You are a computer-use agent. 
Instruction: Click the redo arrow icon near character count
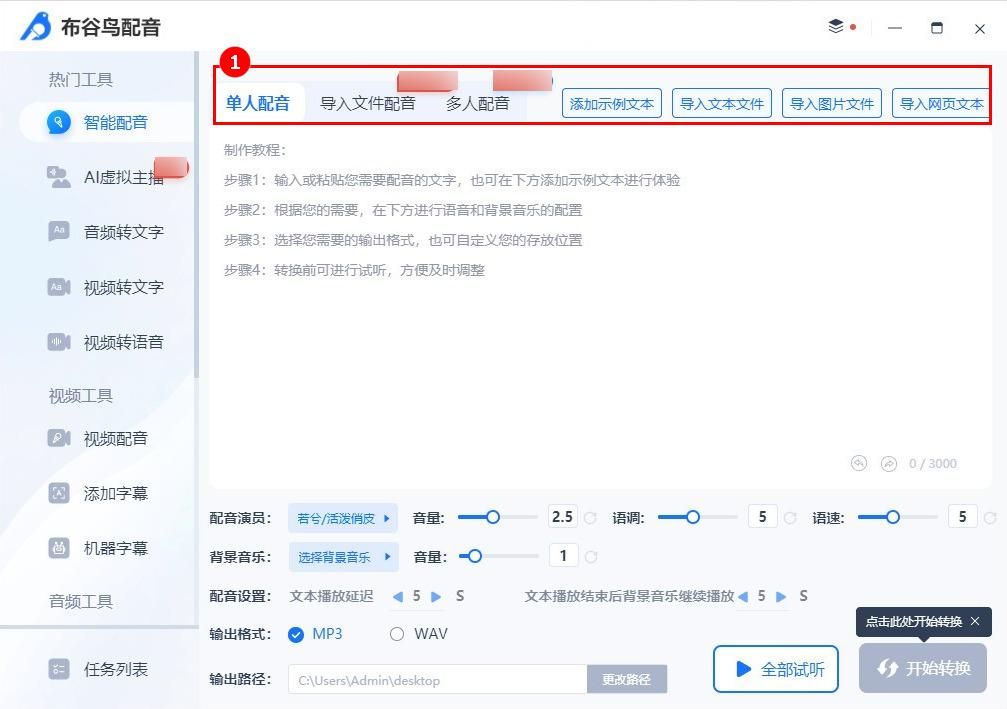[x=889, y=463]
